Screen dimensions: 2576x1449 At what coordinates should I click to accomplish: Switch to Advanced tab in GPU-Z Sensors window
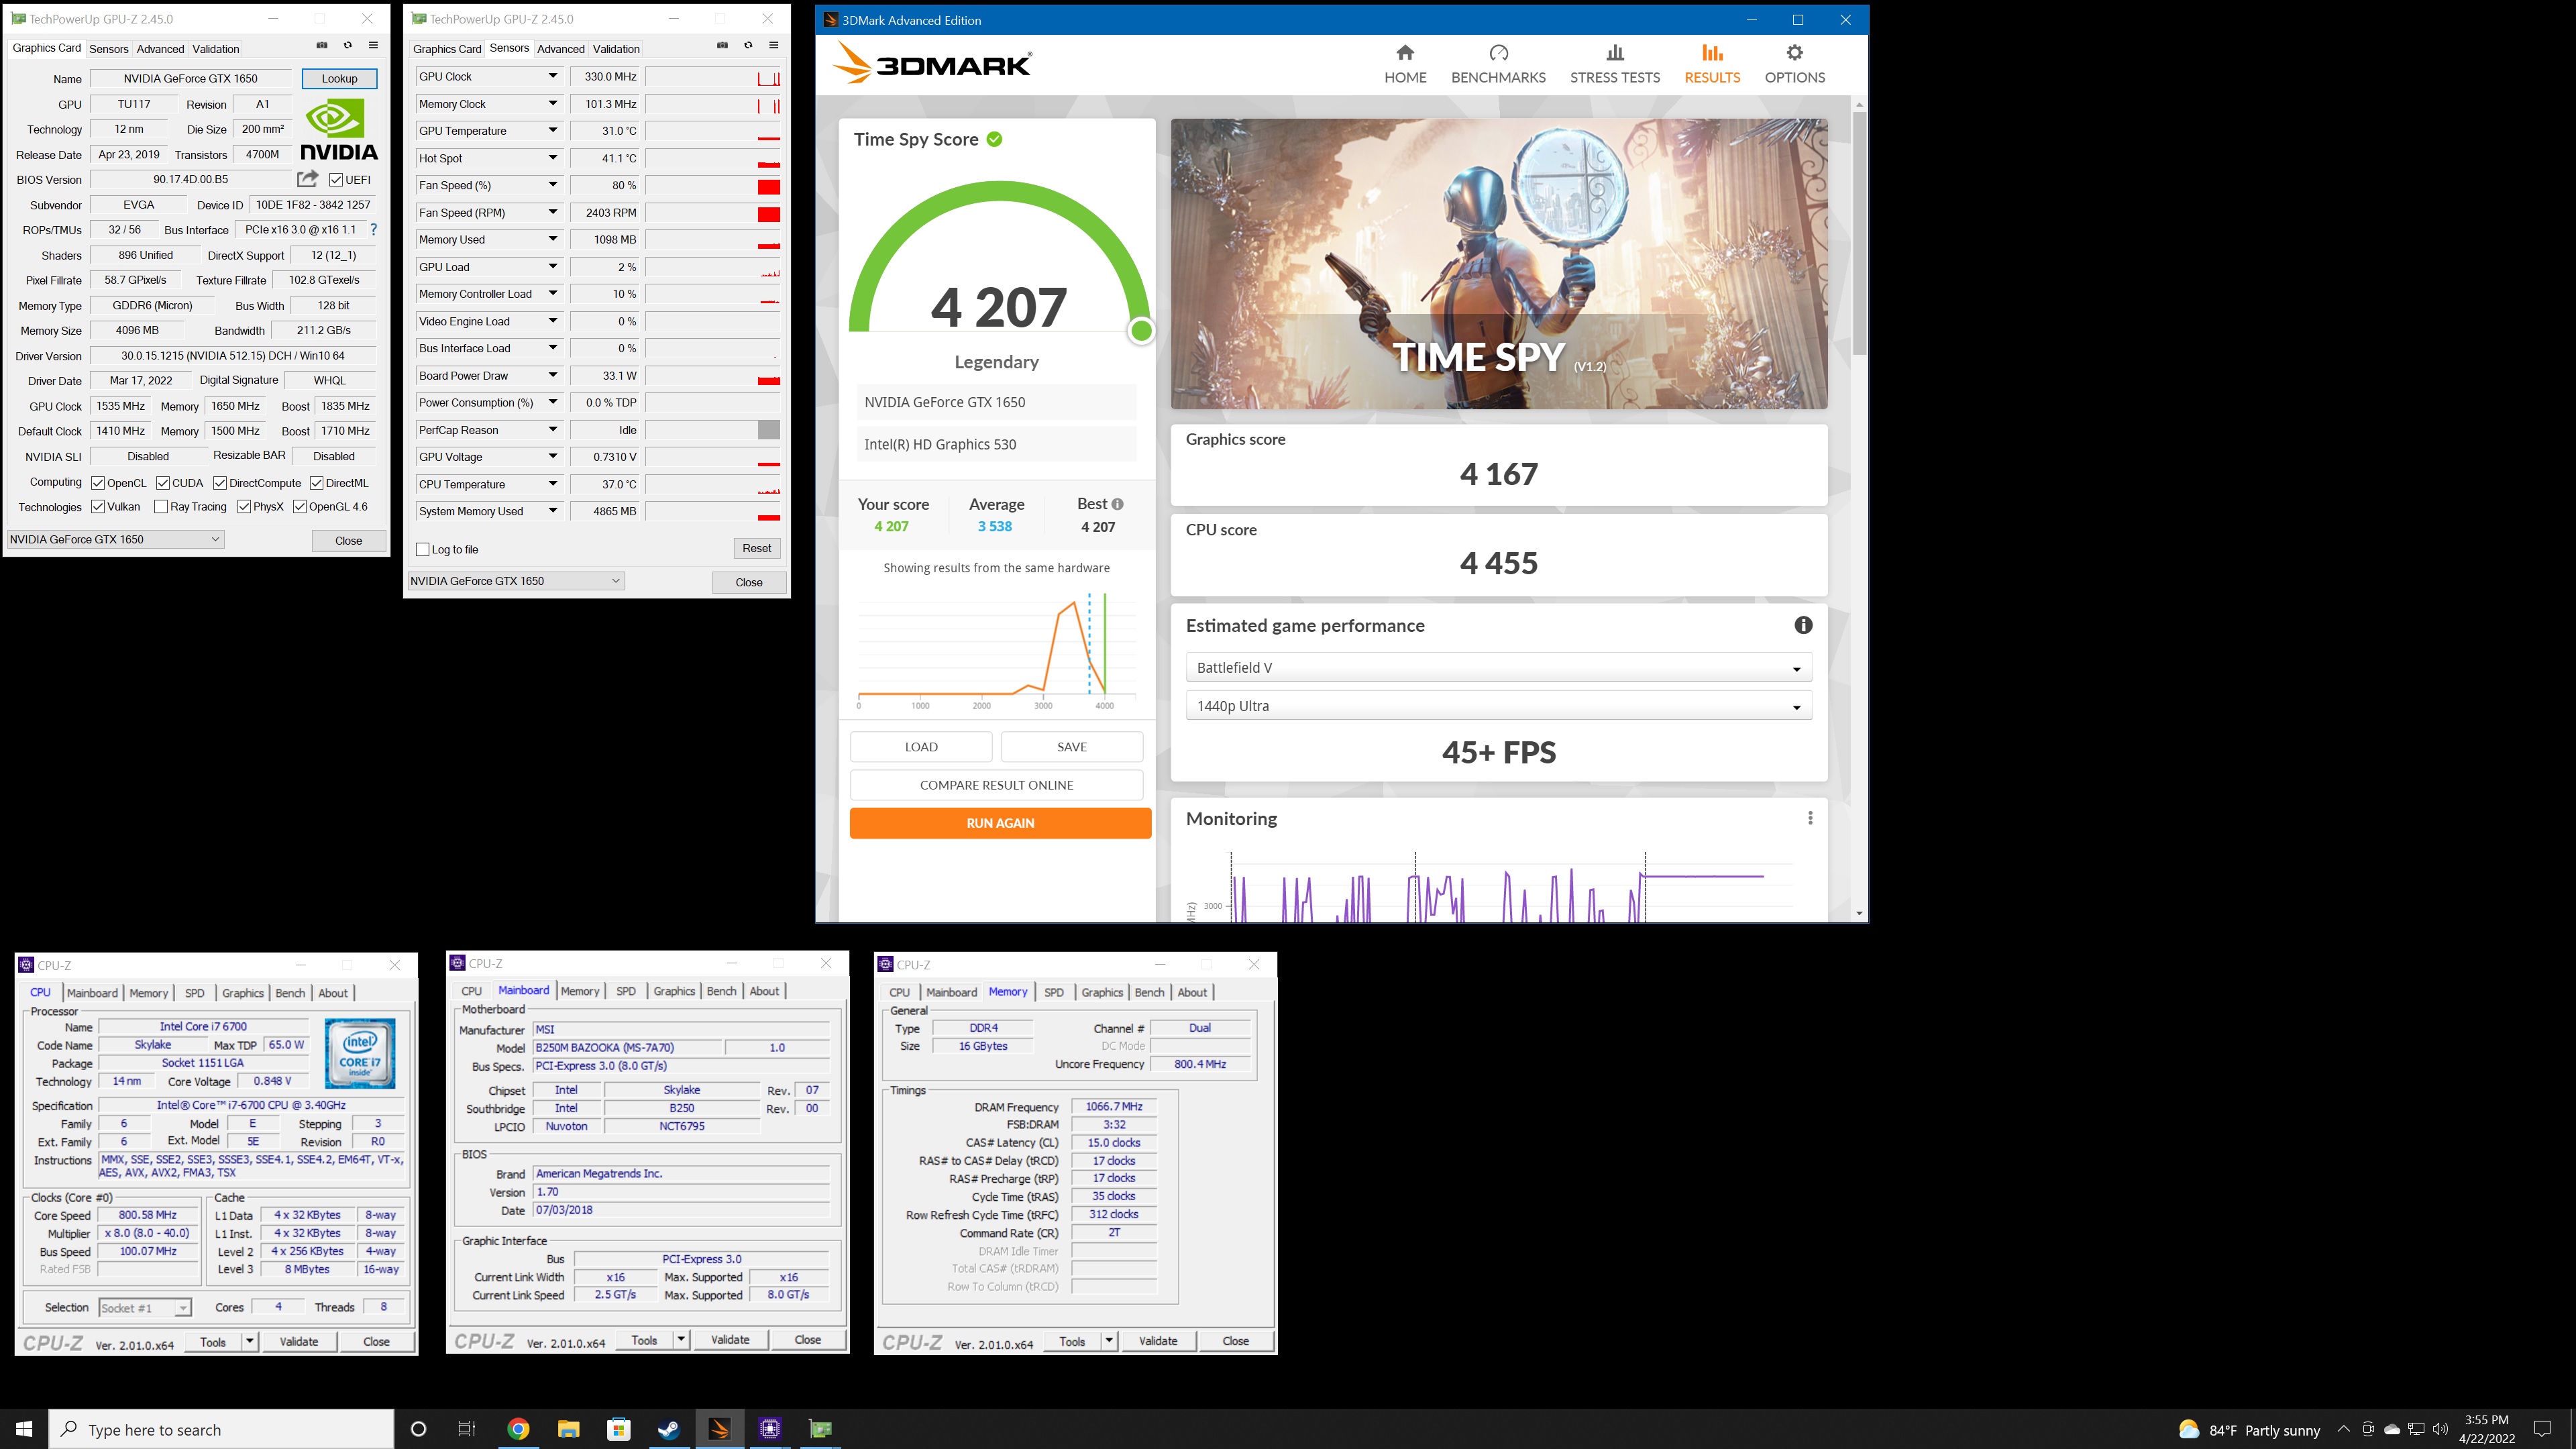(560, 49)
